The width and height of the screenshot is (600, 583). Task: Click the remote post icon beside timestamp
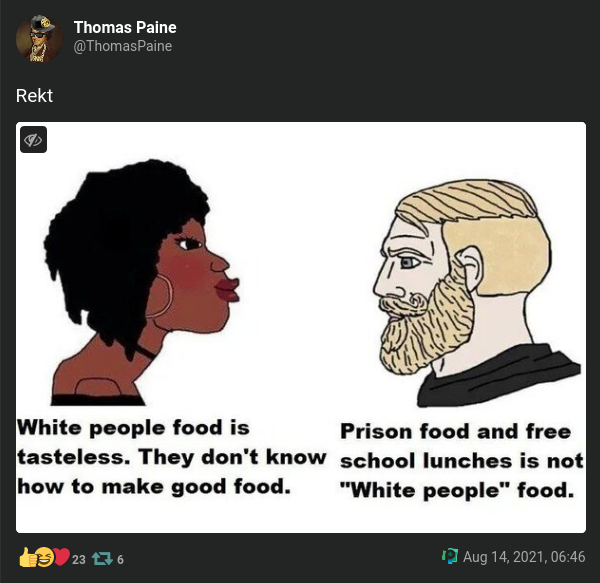[450, 557]
